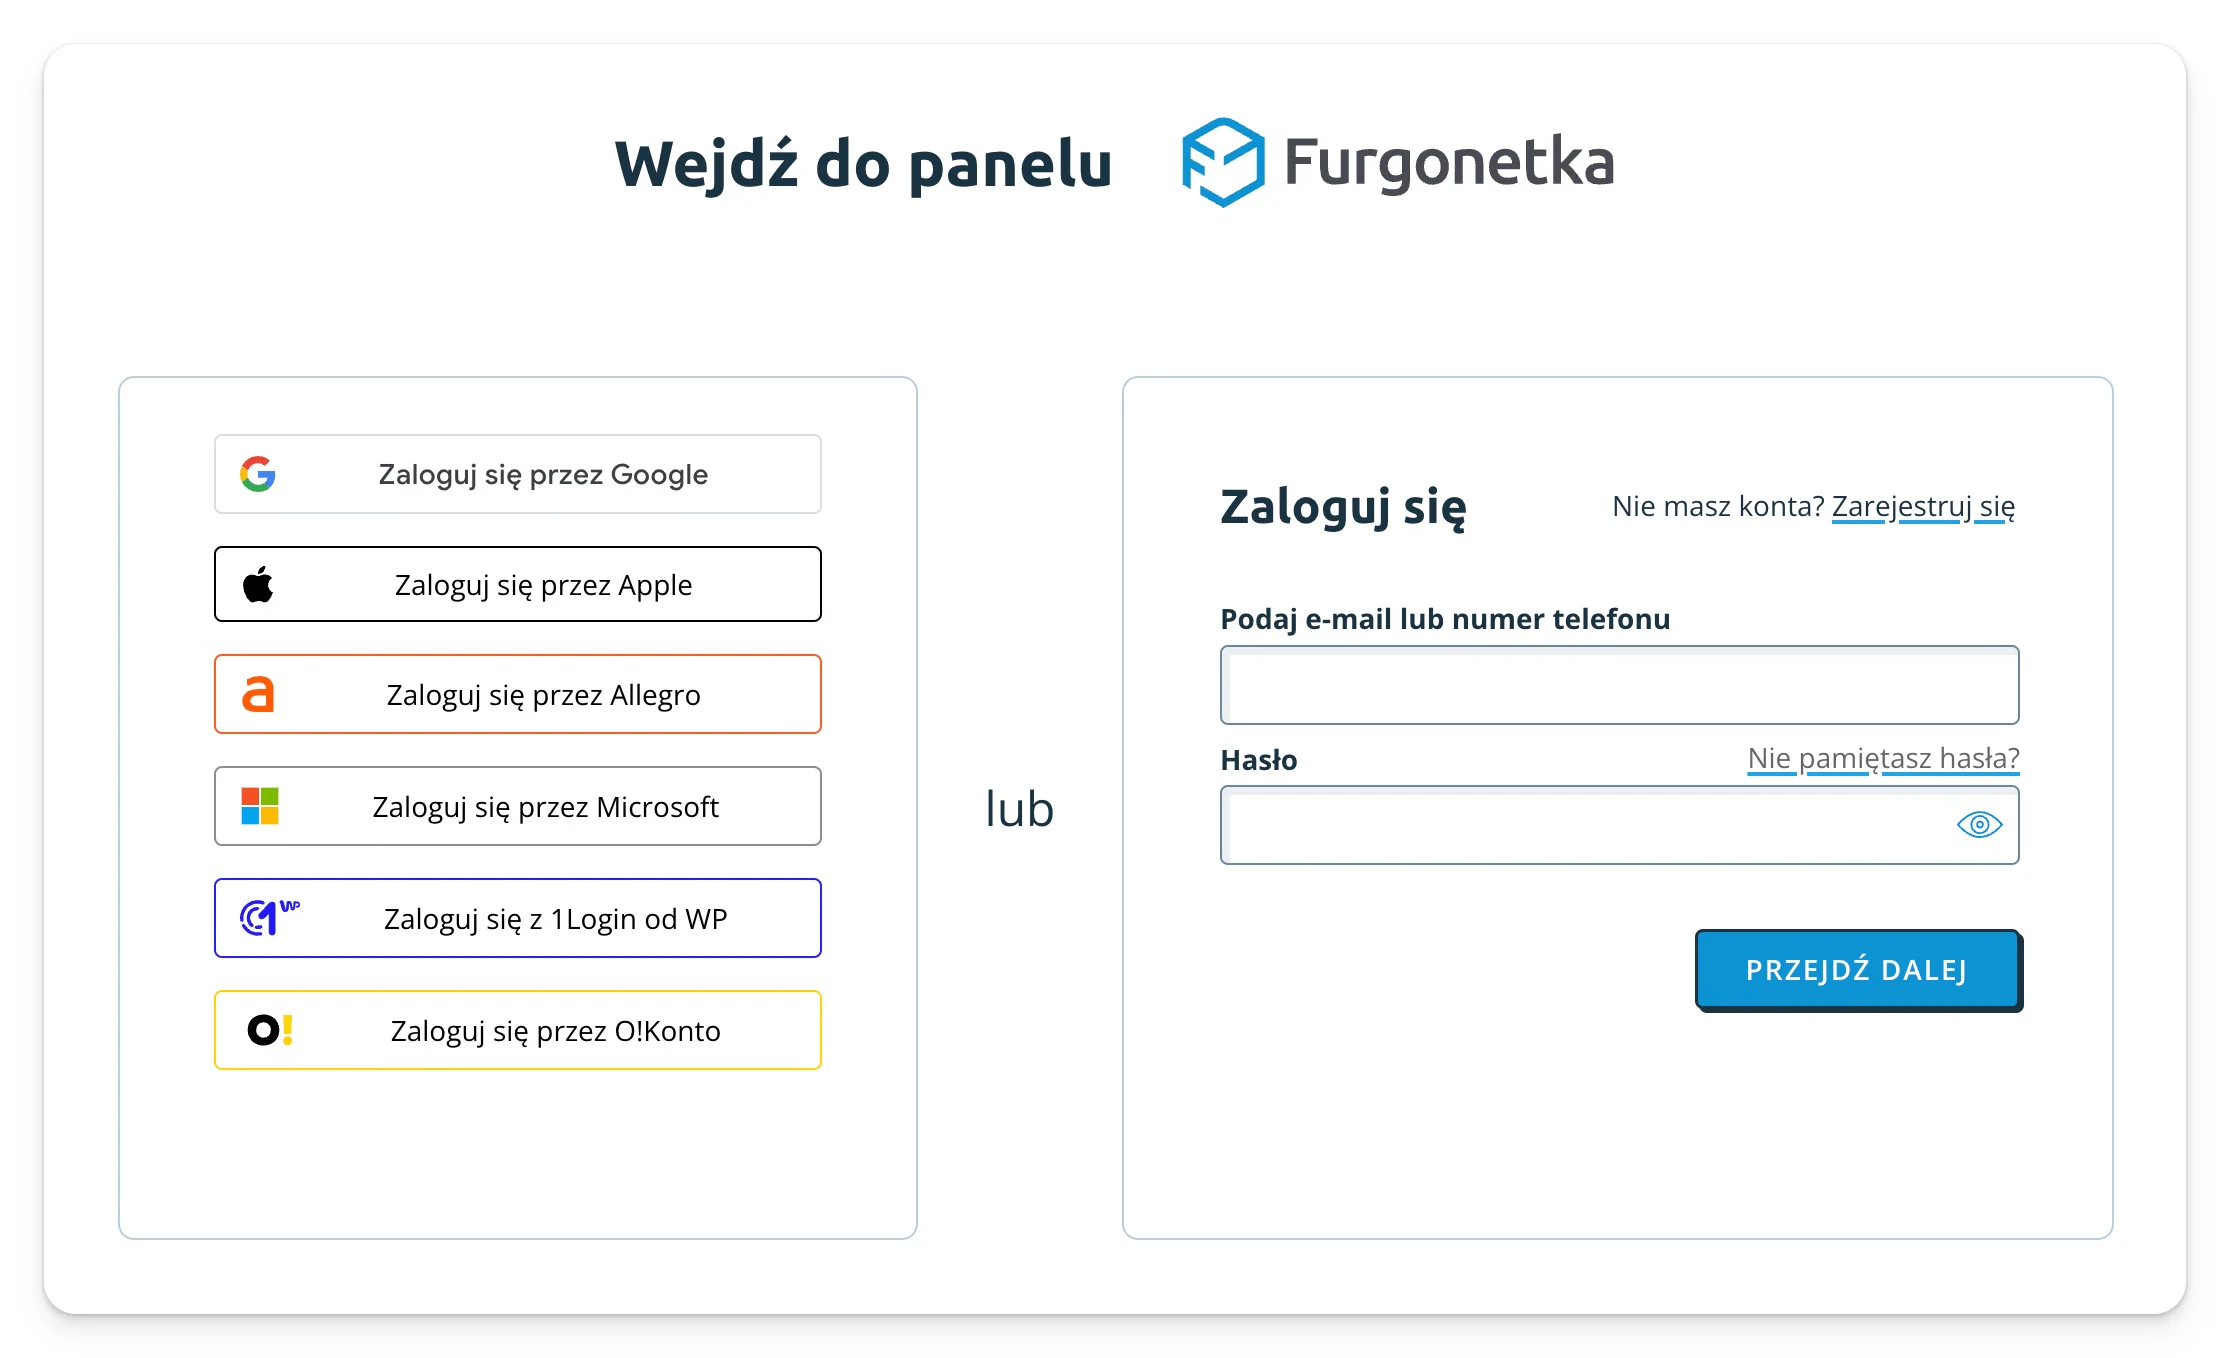Viewport: 2230px width, 1358px height.
Task: Click the orange Allegro logo icon
Action: coord(258,694)
